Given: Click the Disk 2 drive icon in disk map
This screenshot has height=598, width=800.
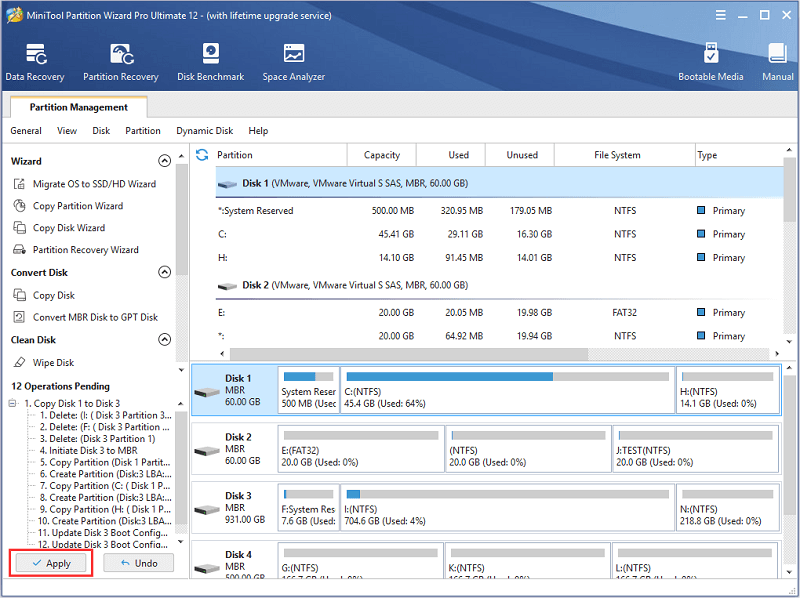Looking at the screenshot, I should click(207, 451).
